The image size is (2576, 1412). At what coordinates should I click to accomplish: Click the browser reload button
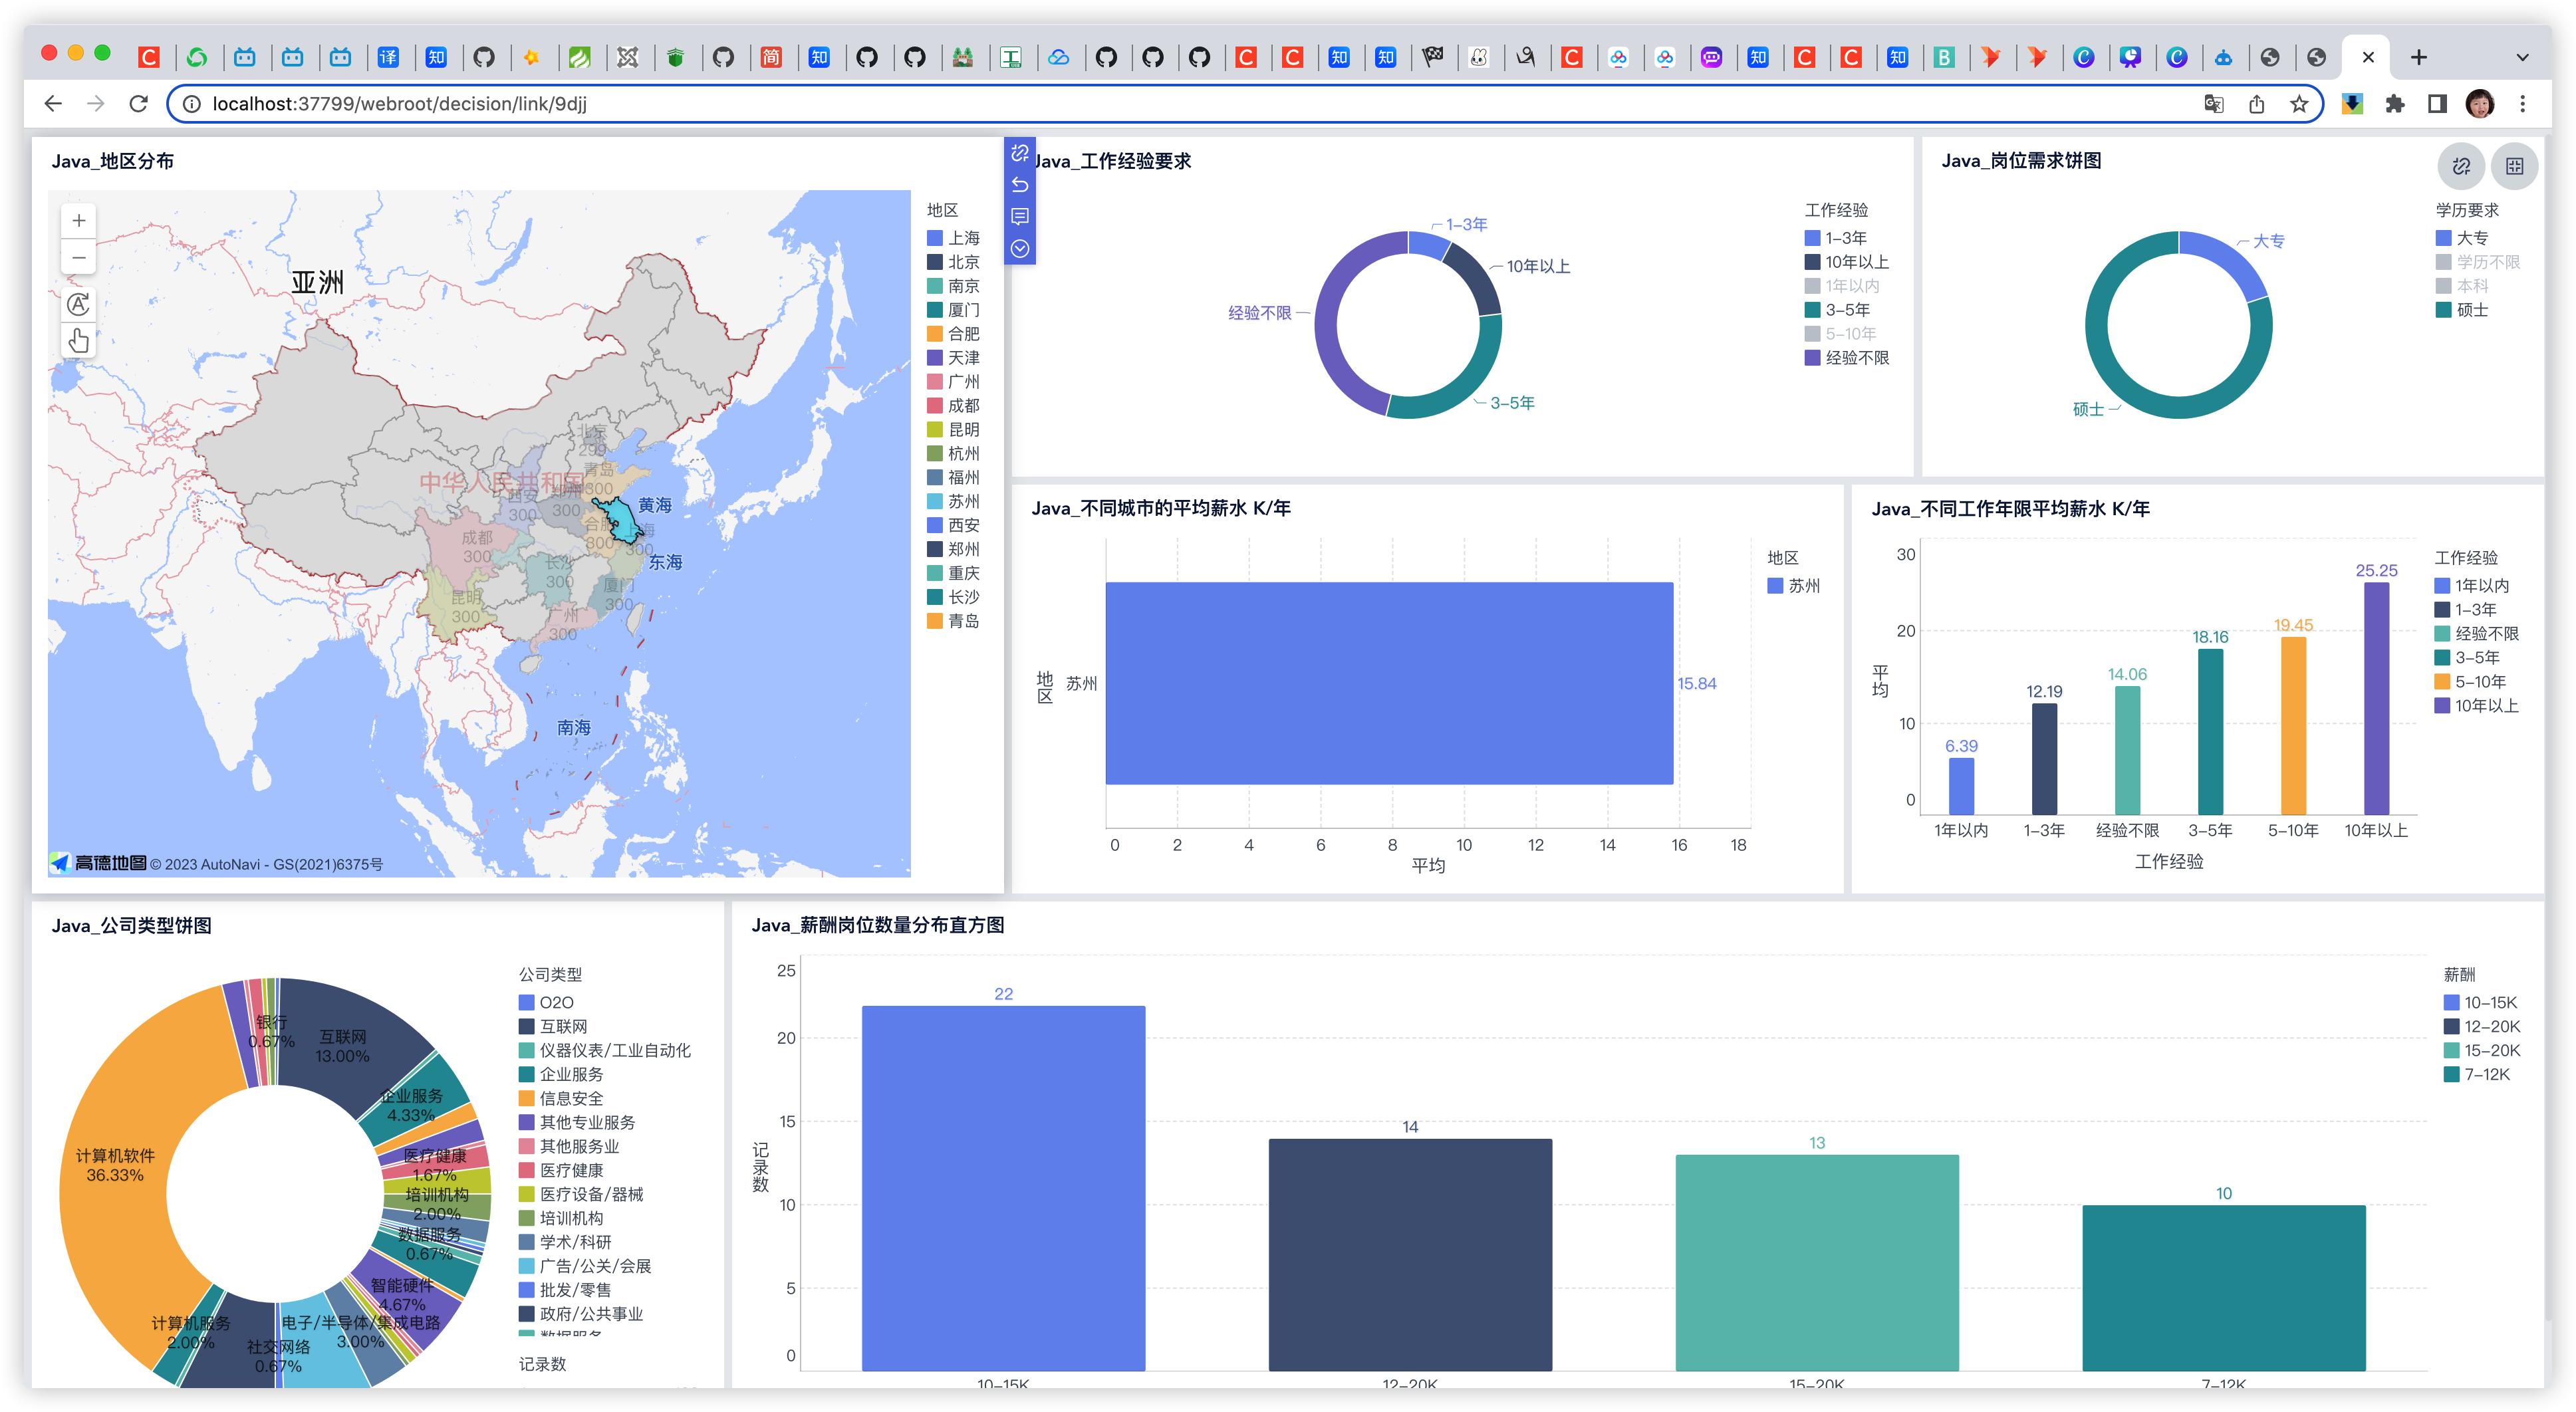coord(139,104)
